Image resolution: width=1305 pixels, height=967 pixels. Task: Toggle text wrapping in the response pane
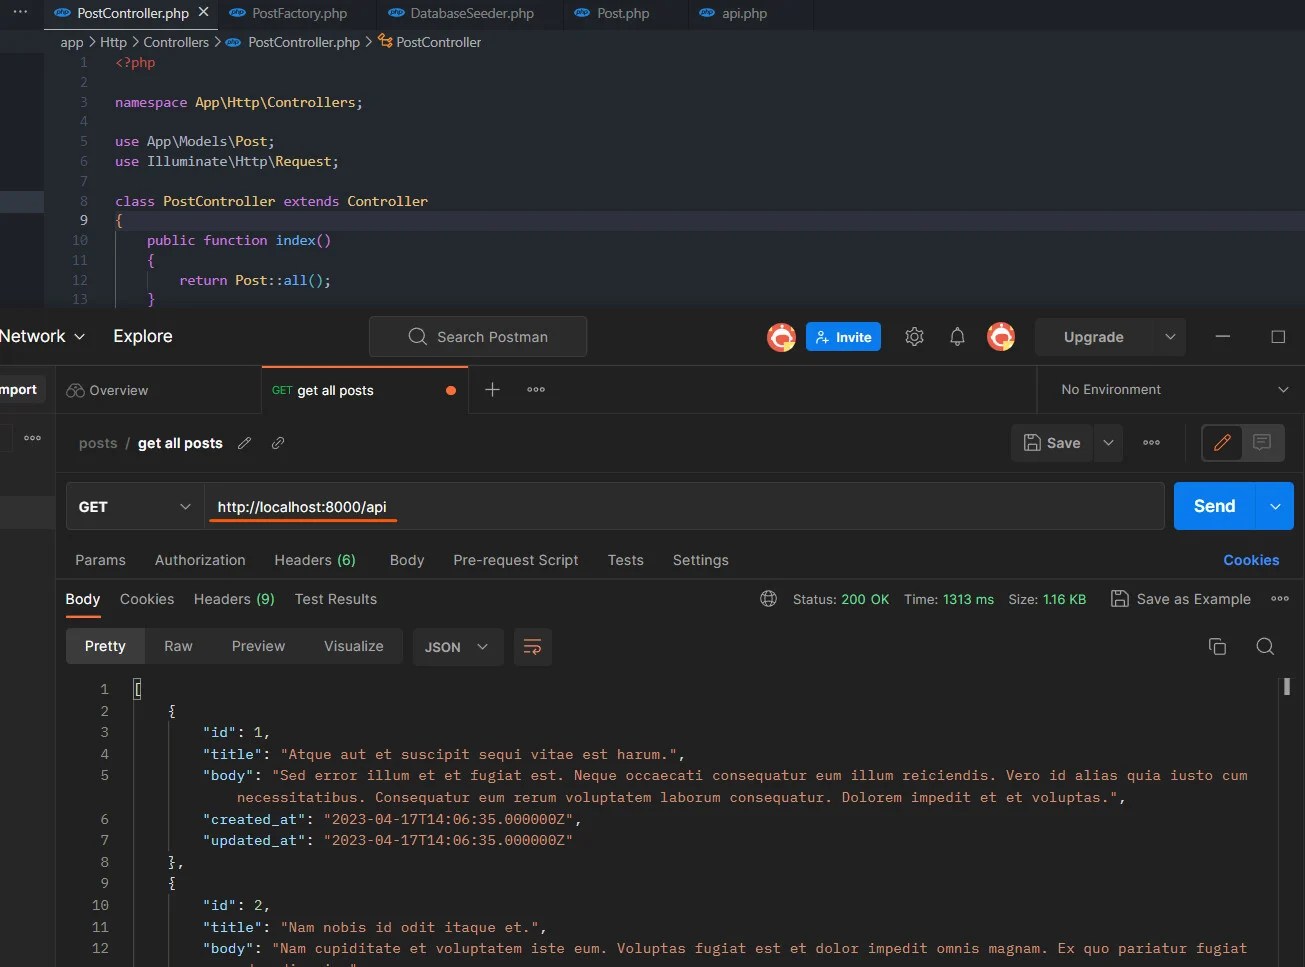[x=532, y=646]
